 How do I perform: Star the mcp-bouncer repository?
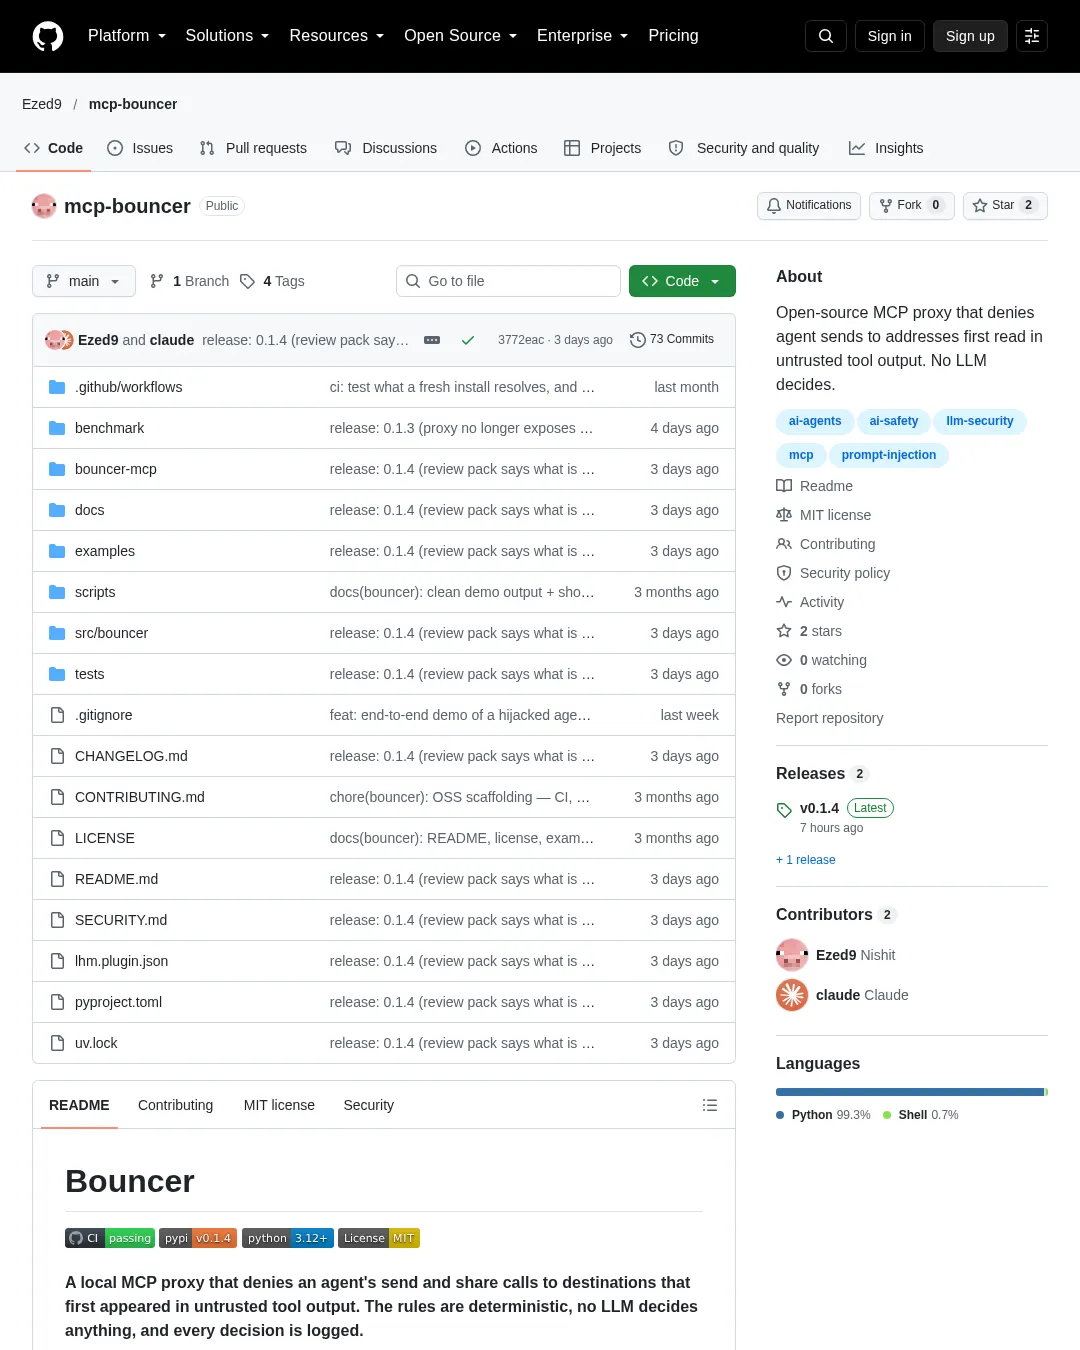pyautogui.click(x=1005, y=205)
